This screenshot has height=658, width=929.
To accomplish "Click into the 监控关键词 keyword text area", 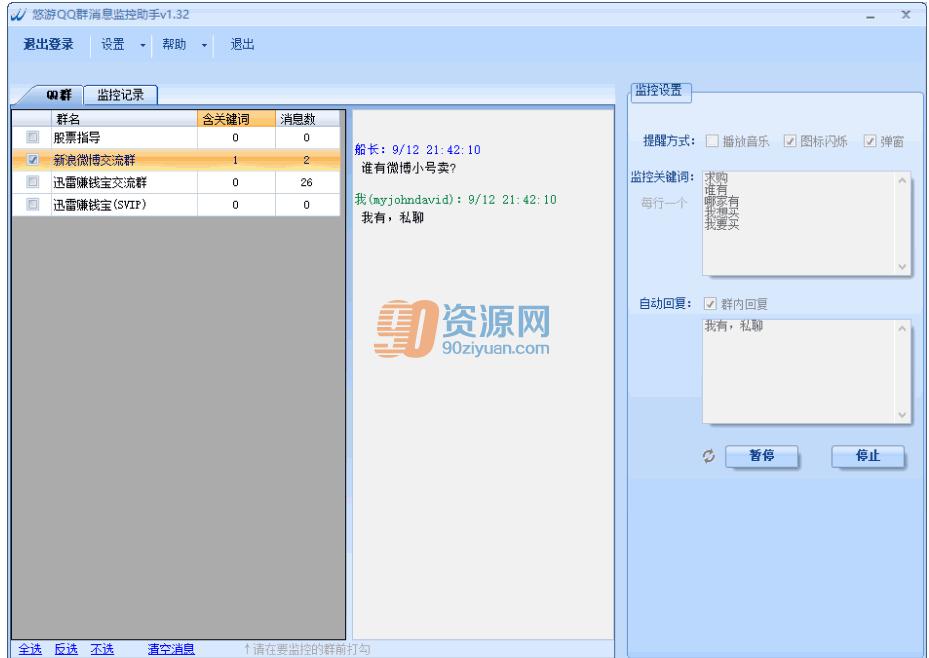I will (806, 223).
